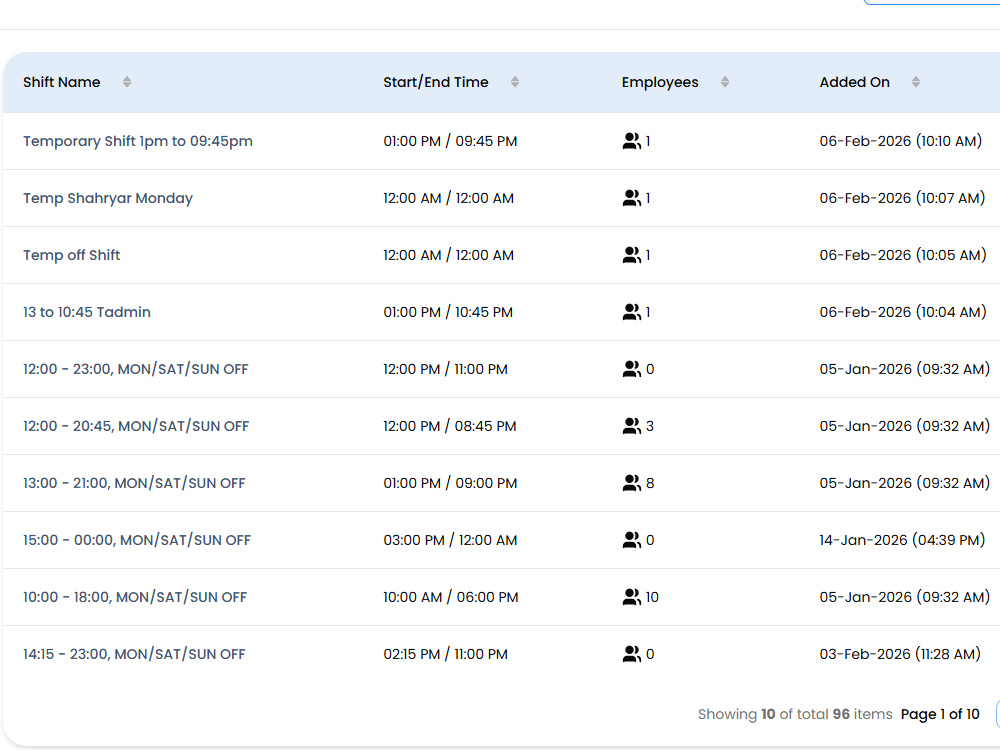Sort by Employees arrows icon

(724, 82)
